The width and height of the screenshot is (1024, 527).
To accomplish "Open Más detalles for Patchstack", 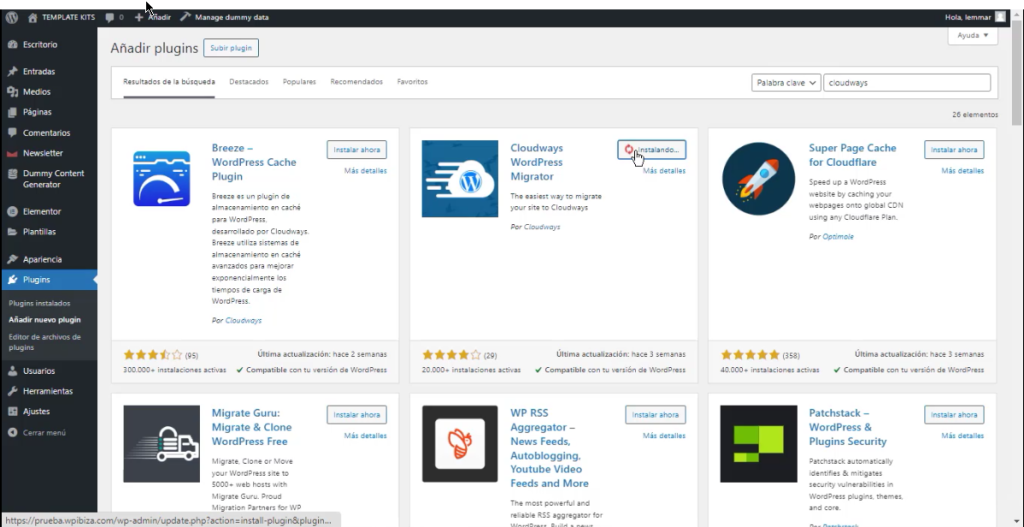I will (963, 436).
